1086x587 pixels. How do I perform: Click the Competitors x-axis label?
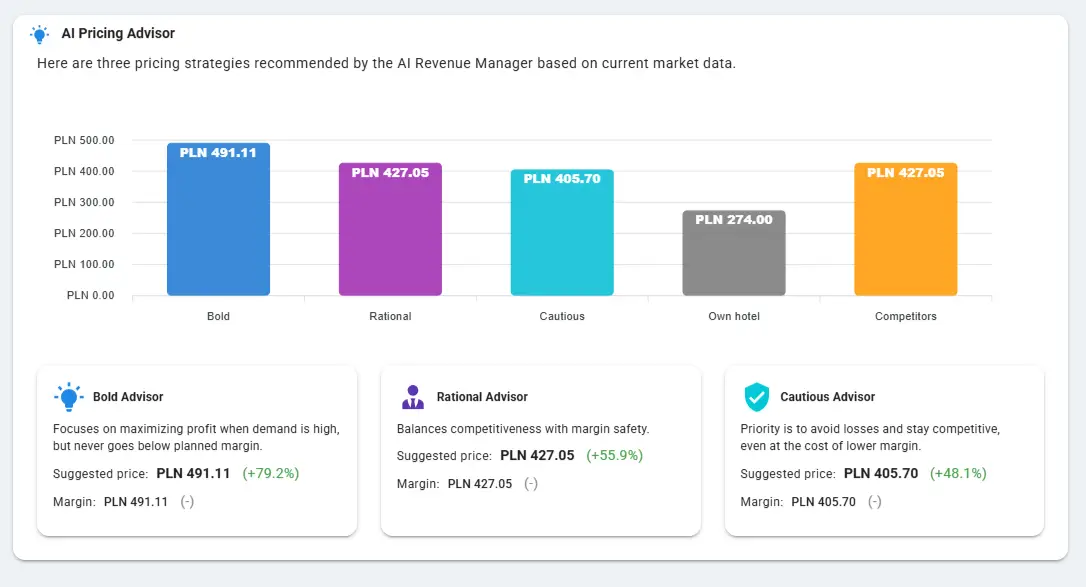pos(906,316)
